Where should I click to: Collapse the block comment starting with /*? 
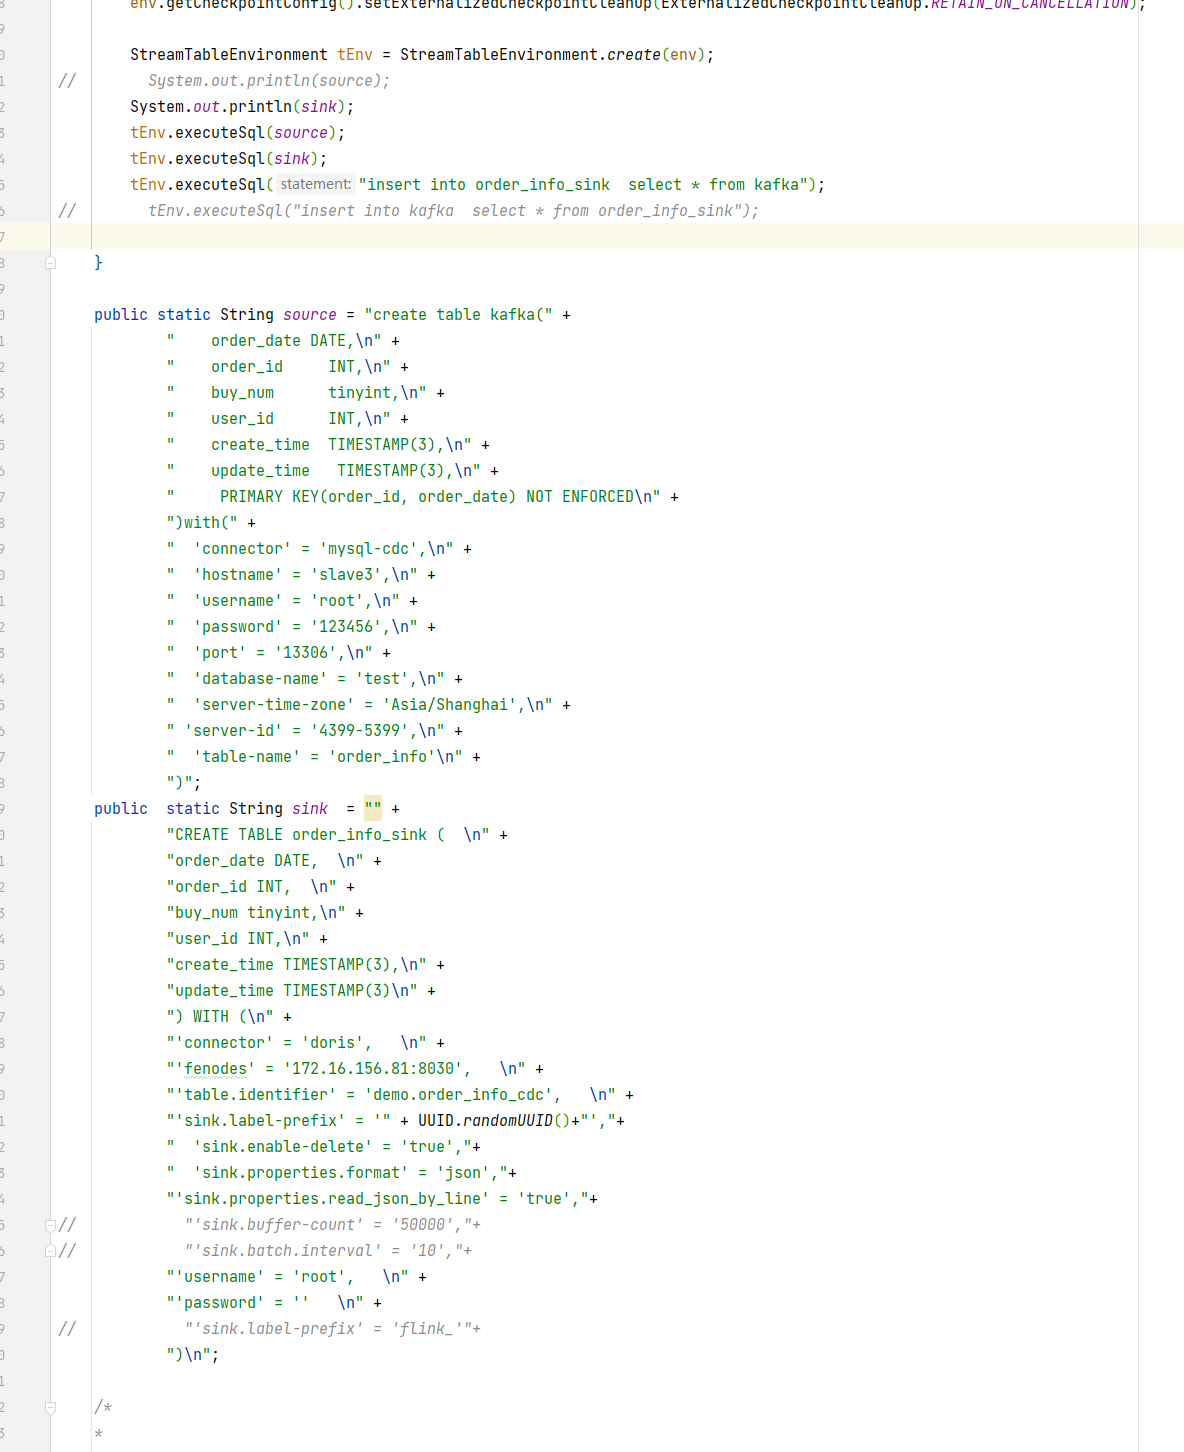(50, 1407)
